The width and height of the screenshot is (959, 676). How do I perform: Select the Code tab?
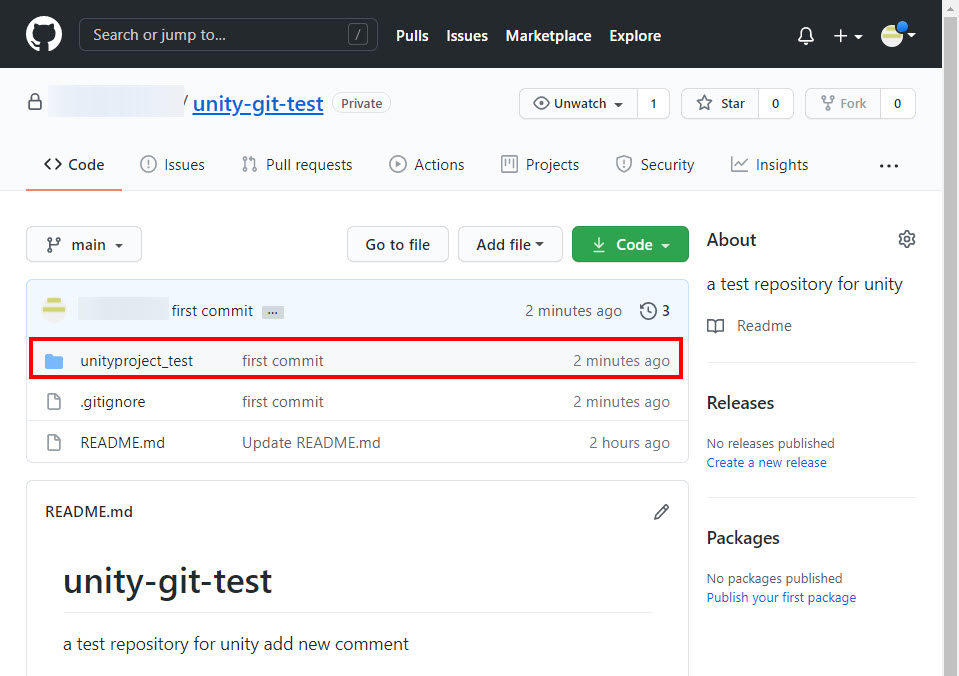tap(74, 165)
